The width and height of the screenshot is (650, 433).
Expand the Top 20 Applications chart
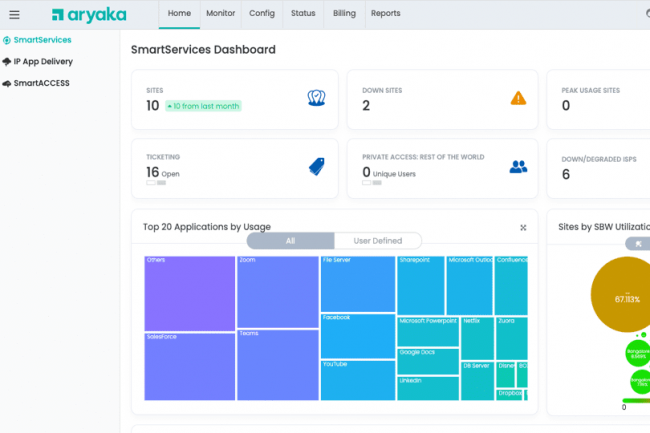pos(523,227)
